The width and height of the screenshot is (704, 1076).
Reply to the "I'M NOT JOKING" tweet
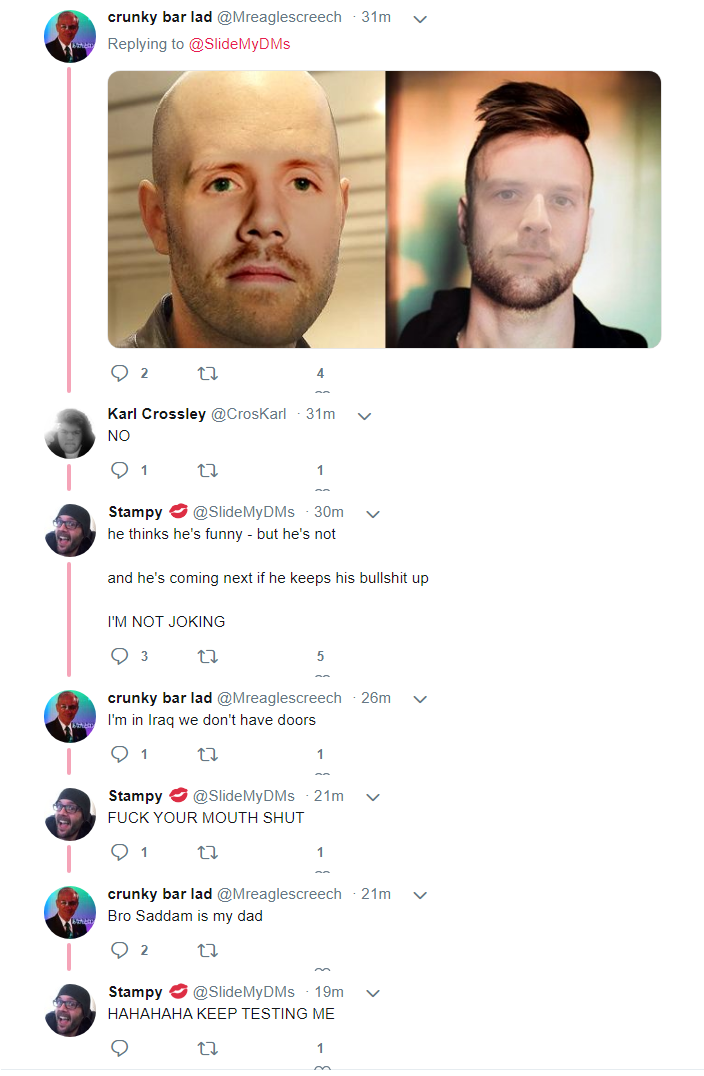click(x=120, y=656)
